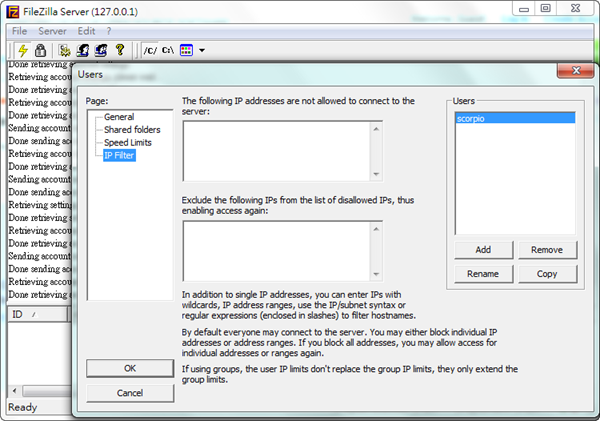Click the yellow question mark help icon

click(x=120, y=50)
